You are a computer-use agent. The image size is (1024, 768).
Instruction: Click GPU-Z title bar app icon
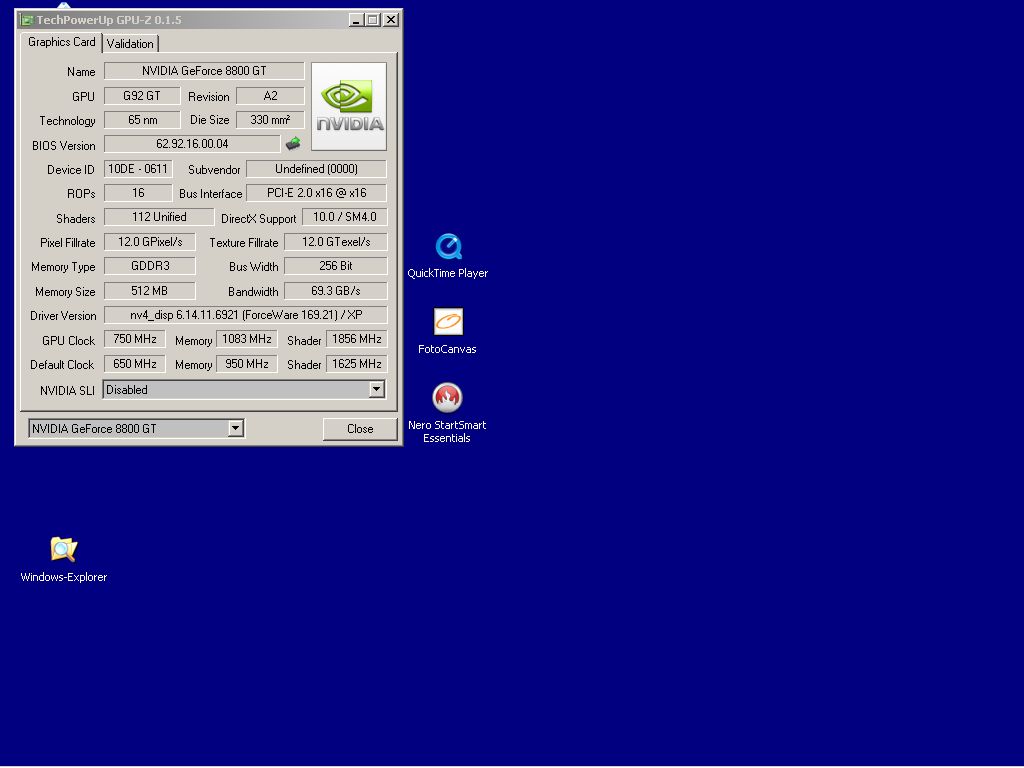pyautogui.click(x=27, y=20)
